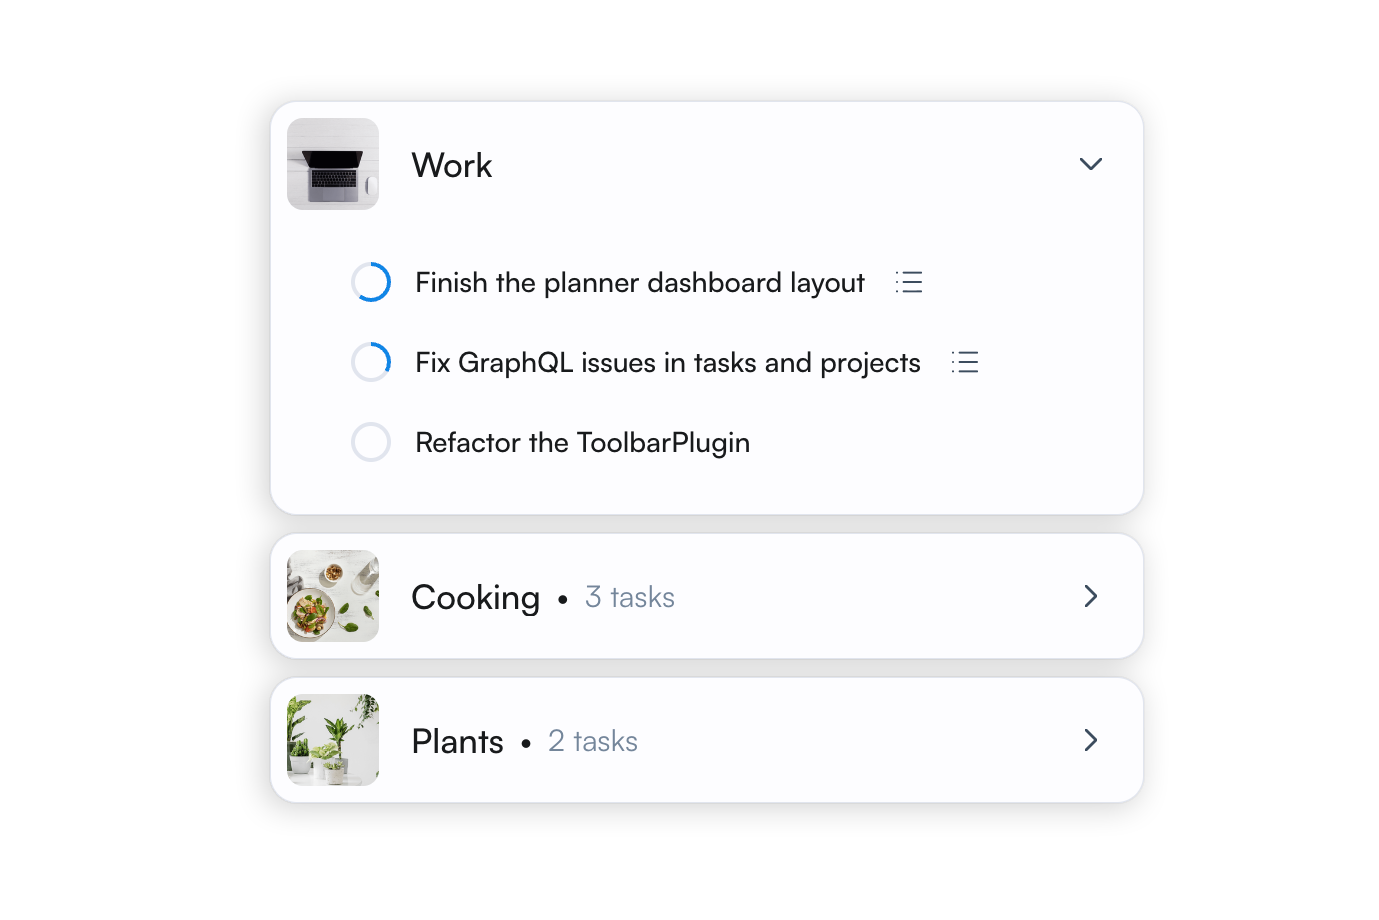
Task: Open 'Refactor the ToolbarPlugin' task text
Action: click(582, 443)
